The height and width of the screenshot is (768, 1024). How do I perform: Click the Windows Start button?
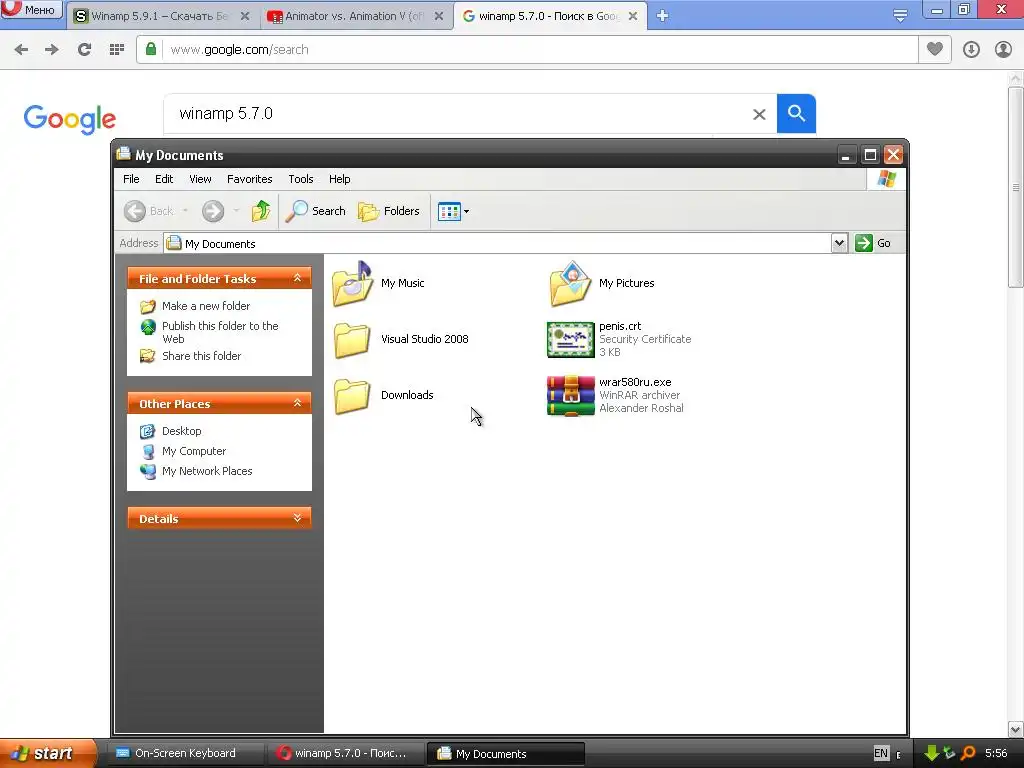[x=48, y=753]
